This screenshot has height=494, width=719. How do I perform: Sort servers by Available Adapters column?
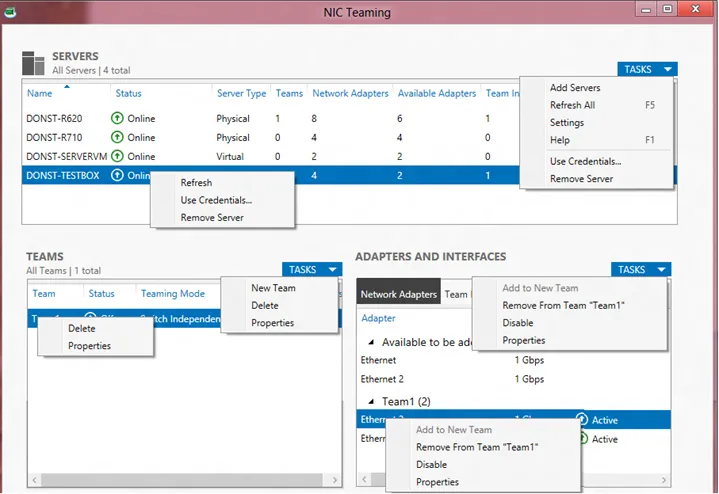[x=437, y=94]
